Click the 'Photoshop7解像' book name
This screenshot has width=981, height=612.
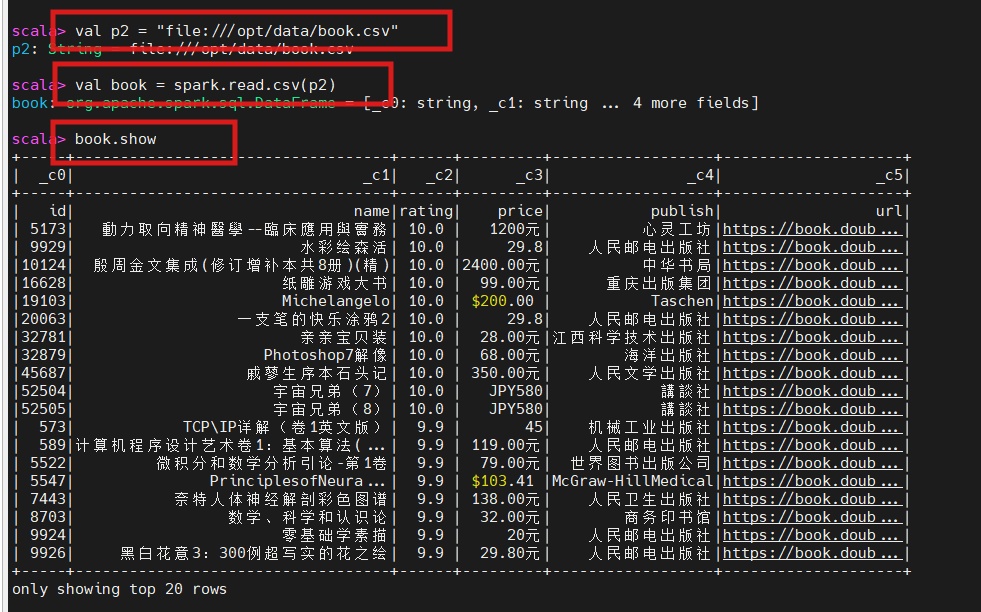[x=325, y=356]
